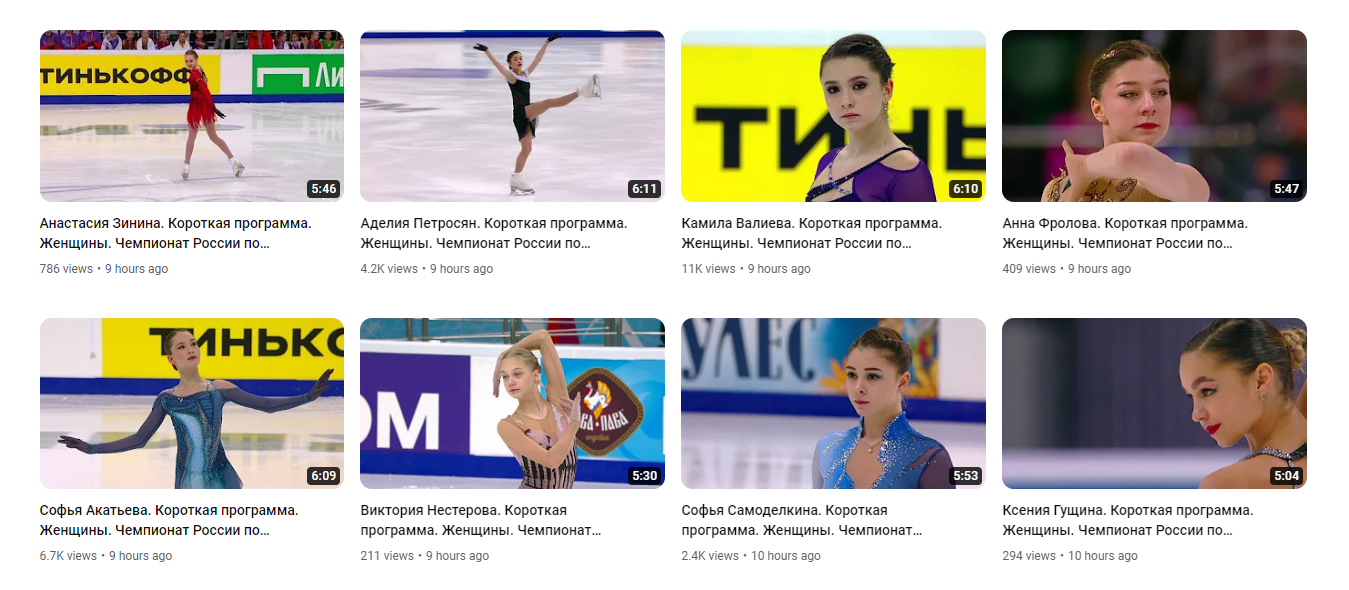
Task: Open the Анна Фролова video thumbnail
Action: pyautogui.click(x=1154, y=116)
